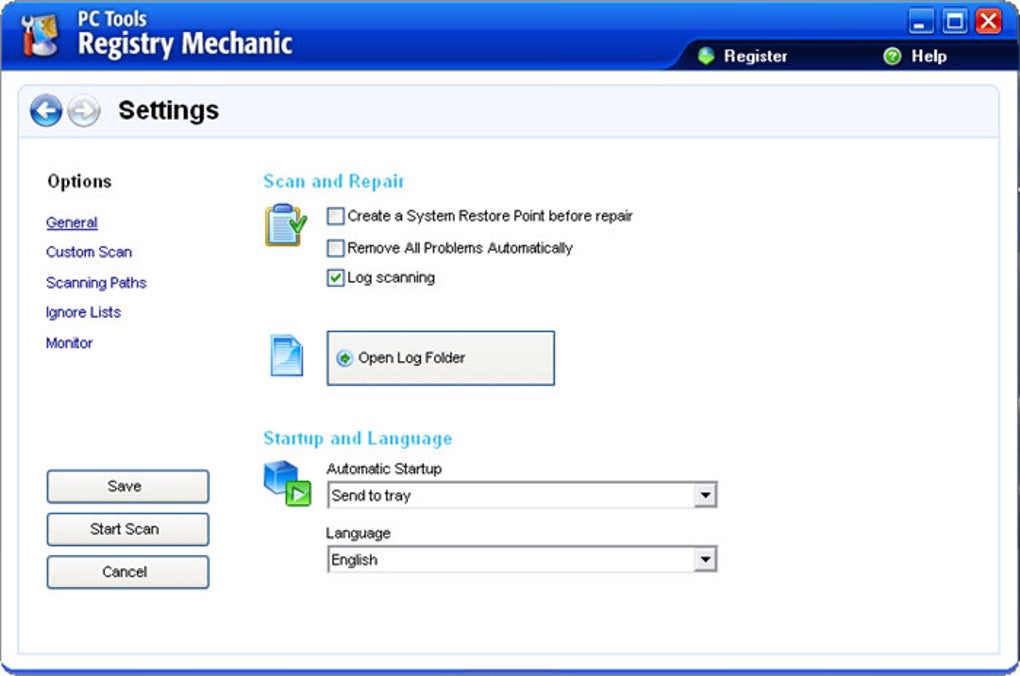Open the Automatic Startup dropdown arrow
The image size is (1020, 676).
[x=705, y=495]
